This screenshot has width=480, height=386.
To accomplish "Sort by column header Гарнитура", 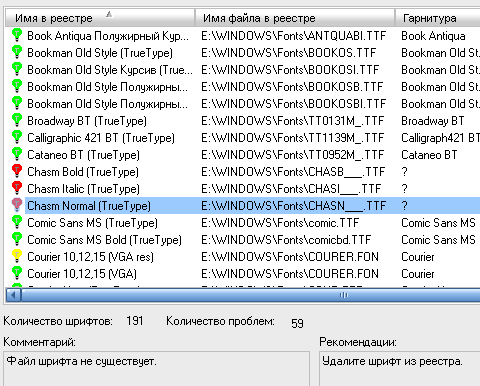I will click(x=437, y=18).
